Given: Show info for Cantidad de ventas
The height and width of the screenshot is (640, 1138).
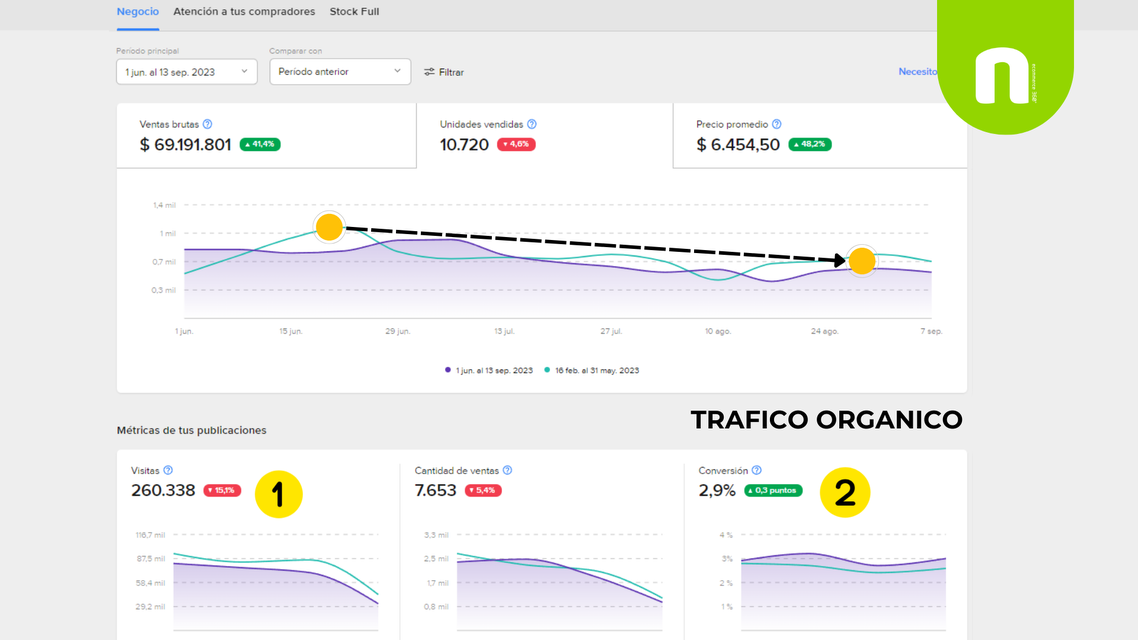Looking at the screenshot, I should (x=507, y=470).
